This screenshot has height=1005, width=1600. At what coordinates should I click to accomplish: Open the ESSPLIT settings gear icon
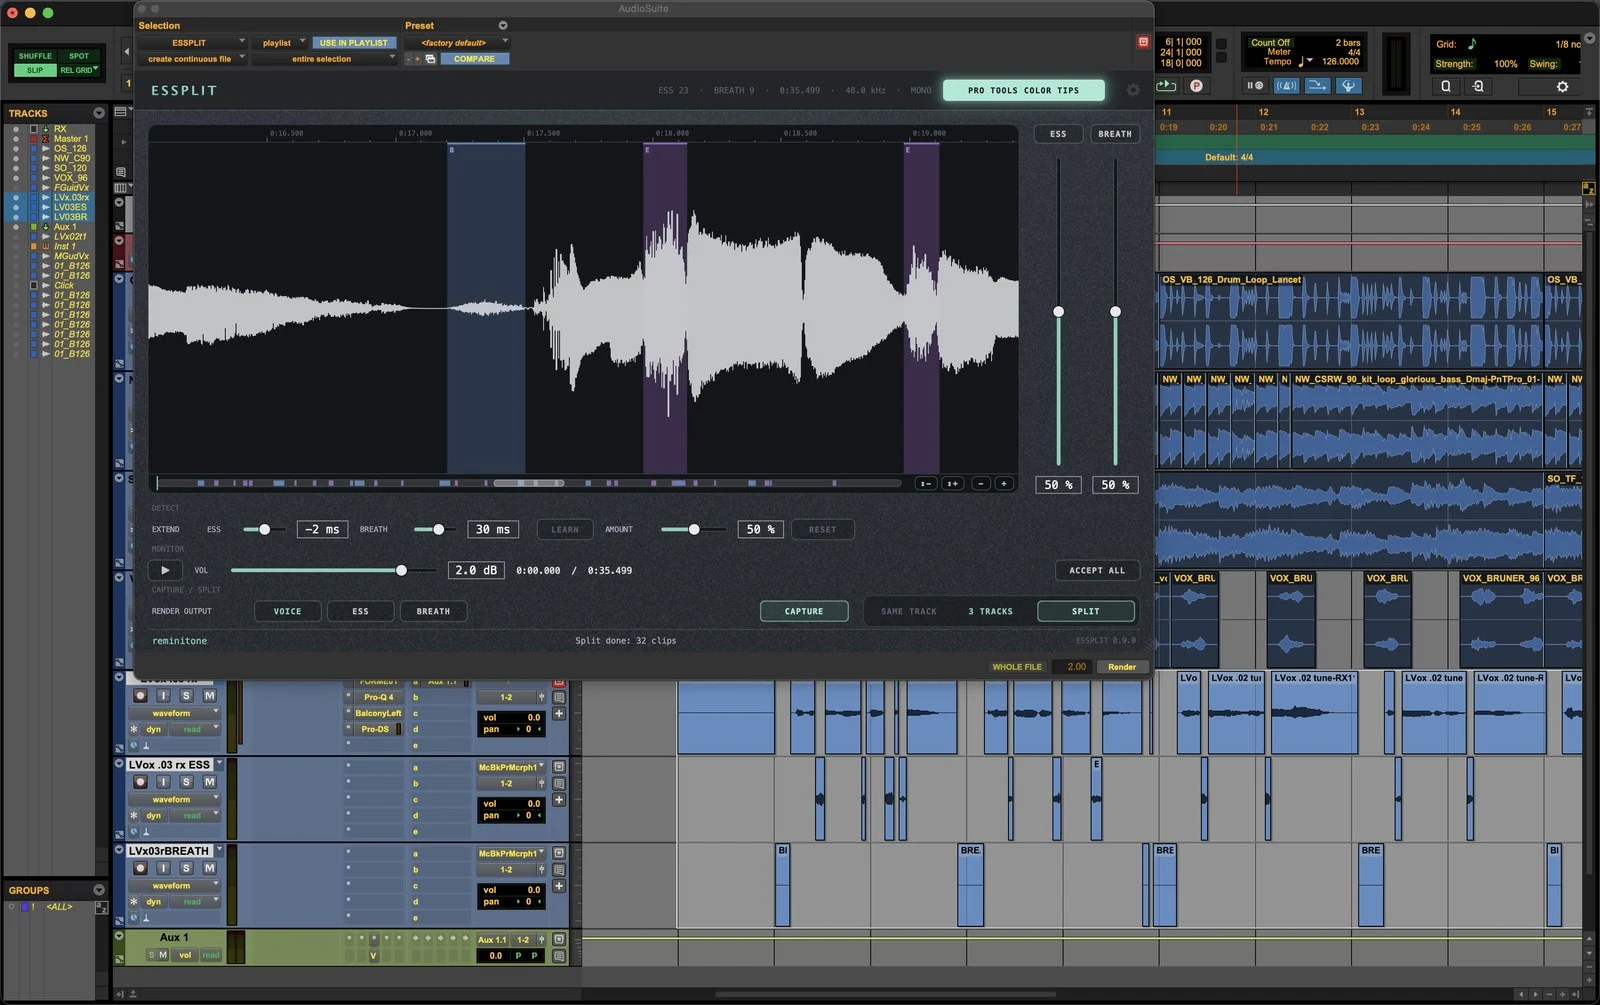(x=1133, y=90)
